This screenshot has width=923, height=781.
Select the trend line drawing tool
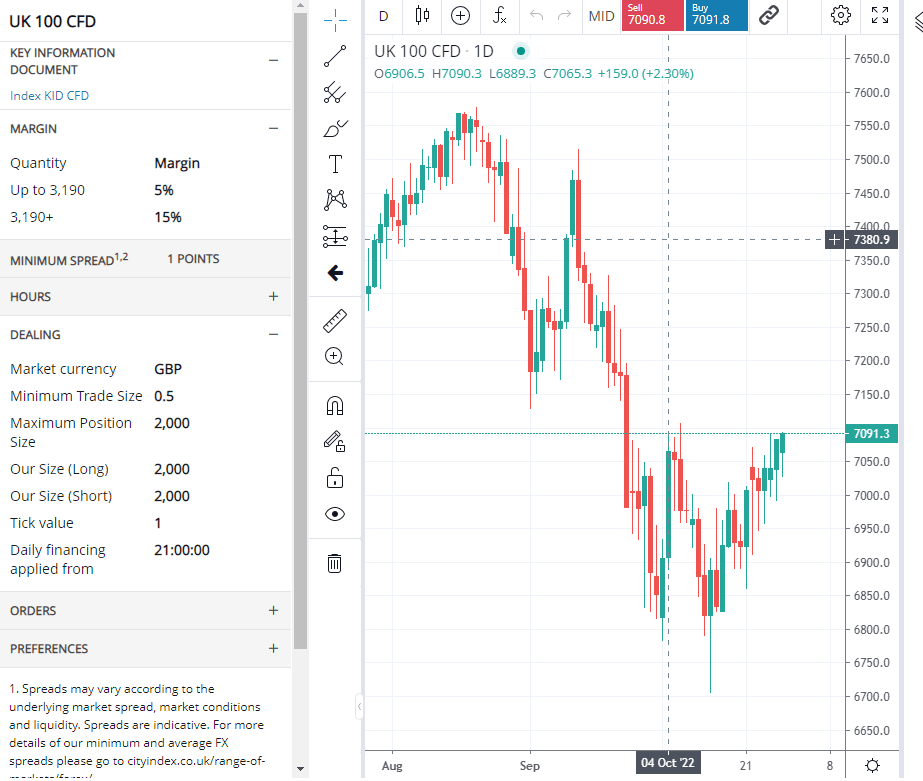coord(335,56)
